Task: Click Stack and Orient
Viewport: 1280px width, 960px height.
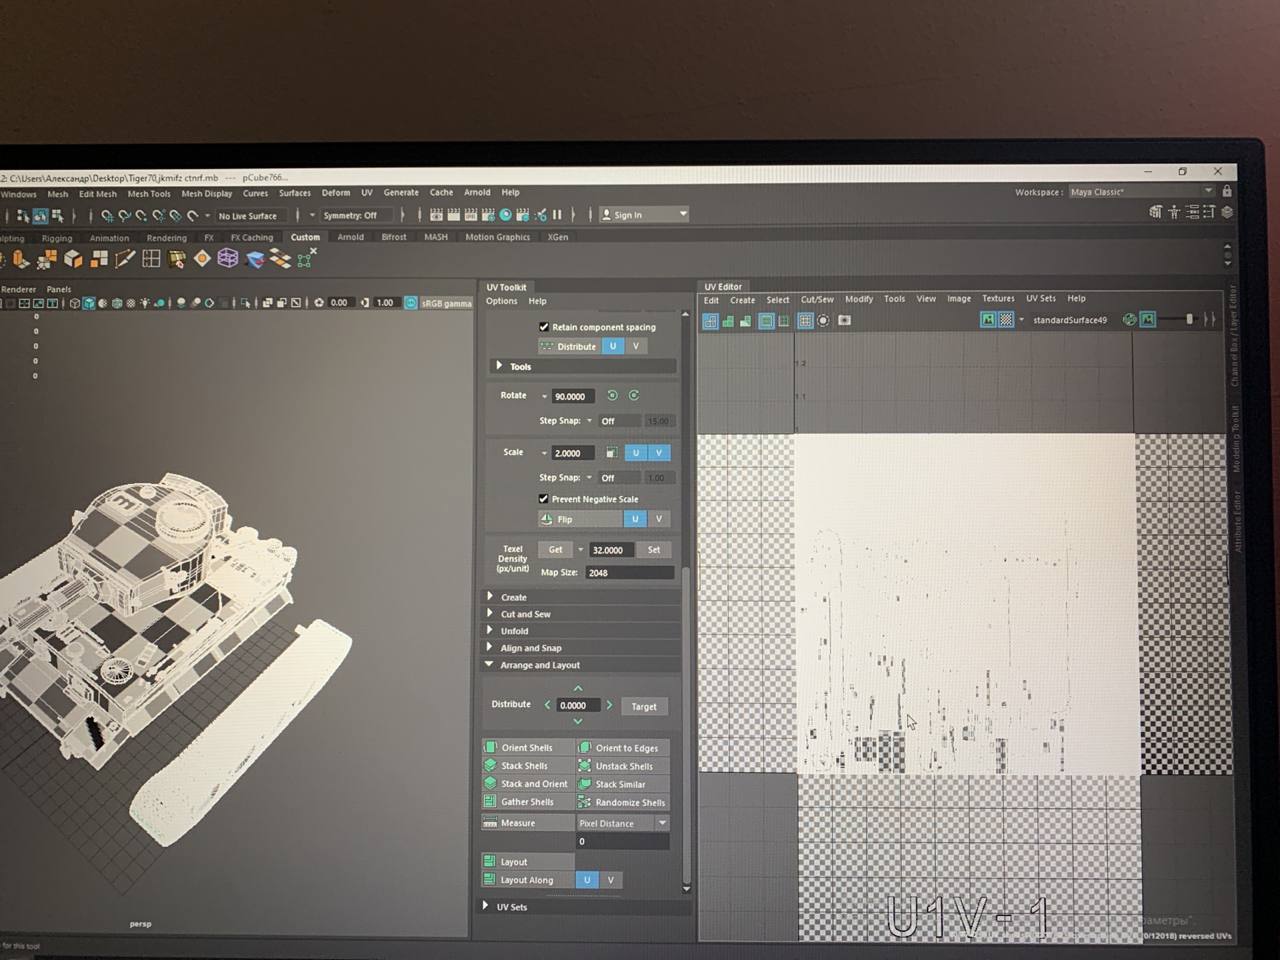Action: click(x=527, y=784)
